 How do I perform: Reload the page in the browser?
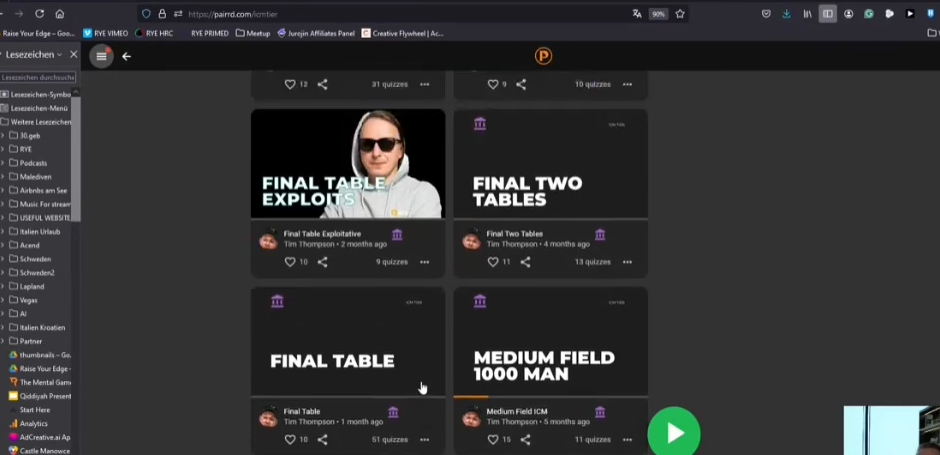(40, 14)
